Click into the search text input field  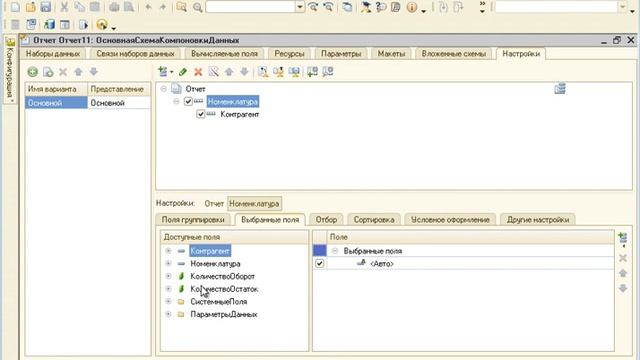pos(251,7)
